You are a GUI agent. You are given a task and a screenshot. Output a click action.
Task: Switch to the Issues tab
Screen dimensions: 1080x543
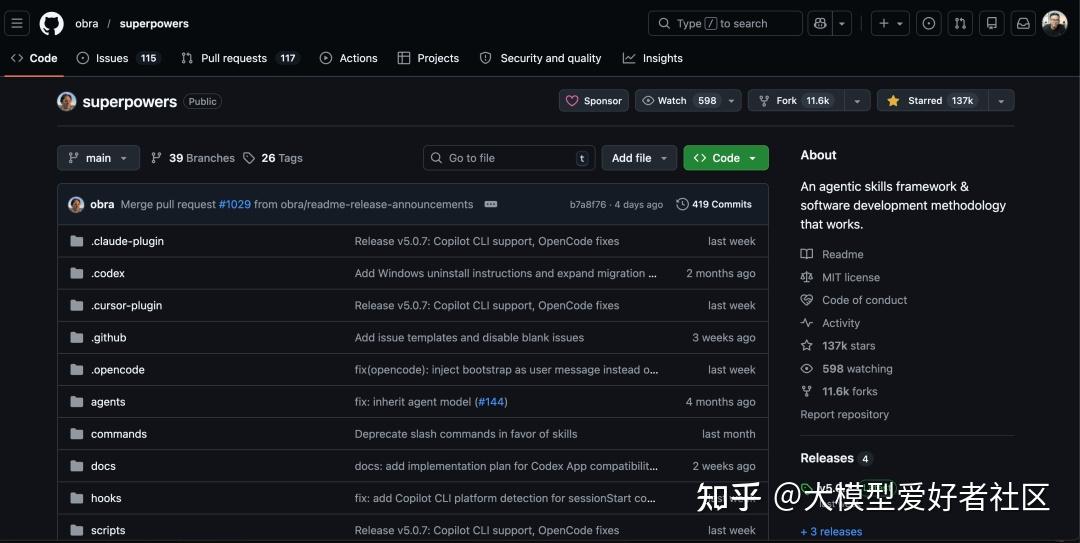[118, 59]
